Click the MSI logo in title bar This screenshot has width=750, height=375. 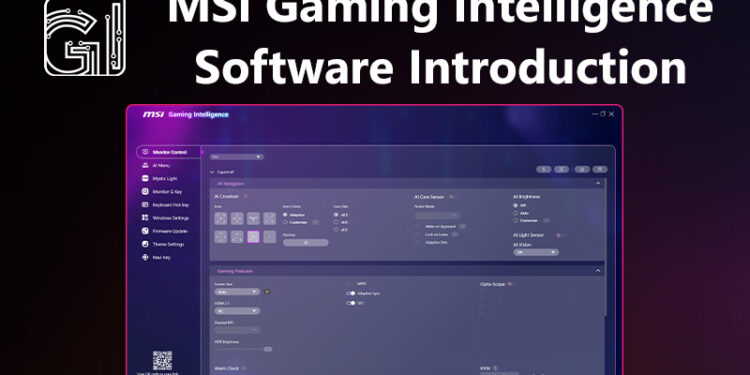tap(154, 115)
